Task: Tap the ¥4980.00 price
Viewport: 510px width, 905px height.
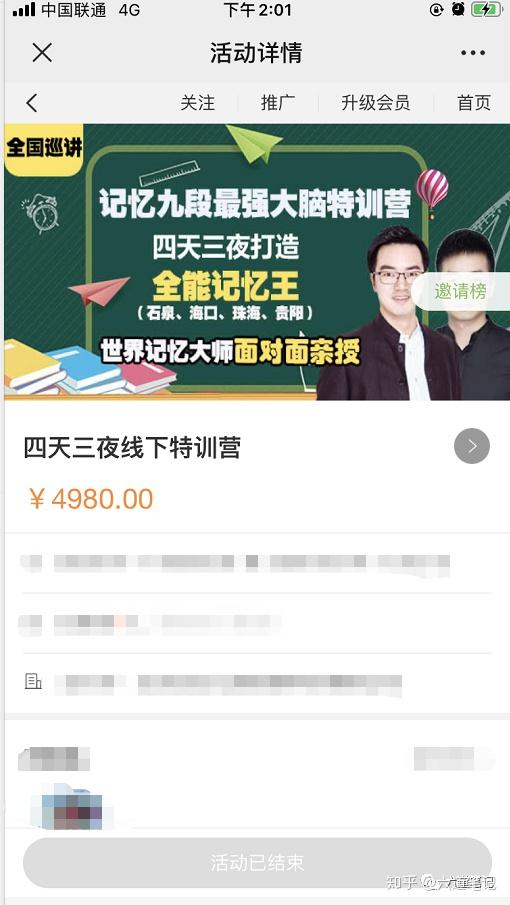Action: 91,499
